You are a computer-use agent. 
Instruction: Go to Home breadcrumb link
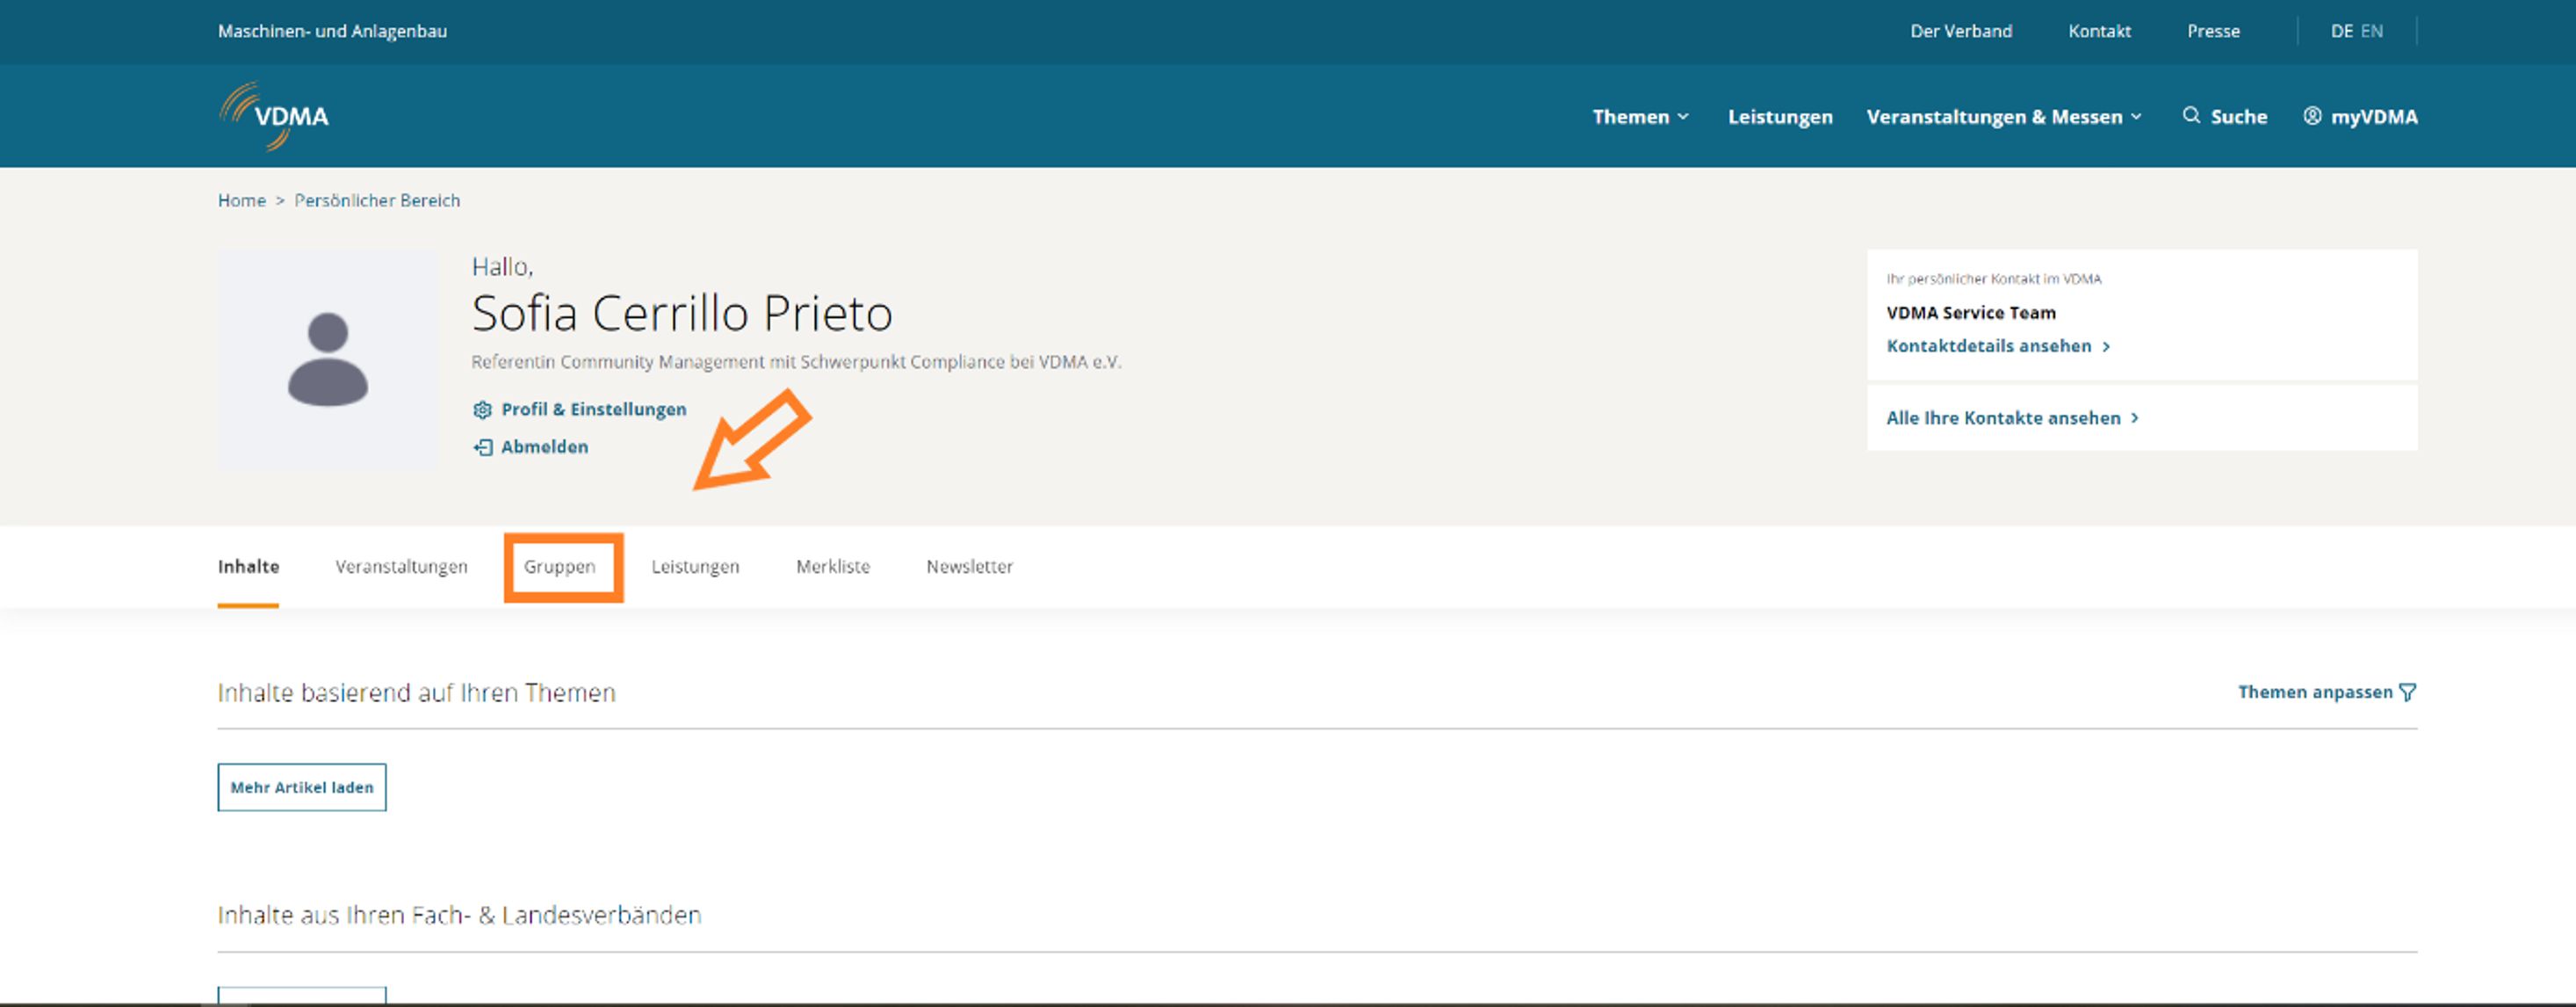click(242, 201)
